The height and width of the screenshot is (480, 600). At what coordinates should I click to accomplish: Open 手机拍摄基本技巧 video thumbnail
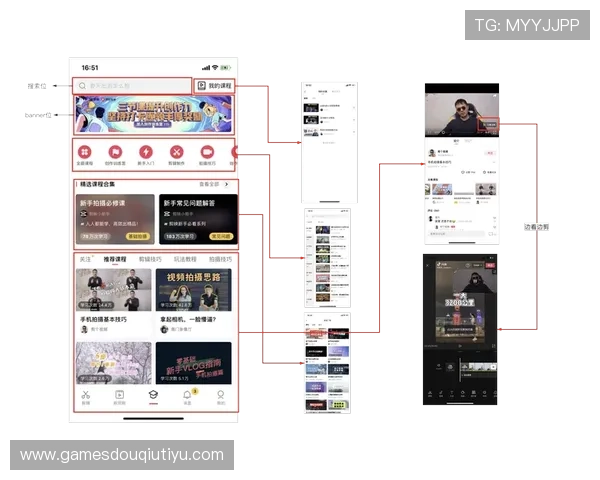click(x=115, y=290)
